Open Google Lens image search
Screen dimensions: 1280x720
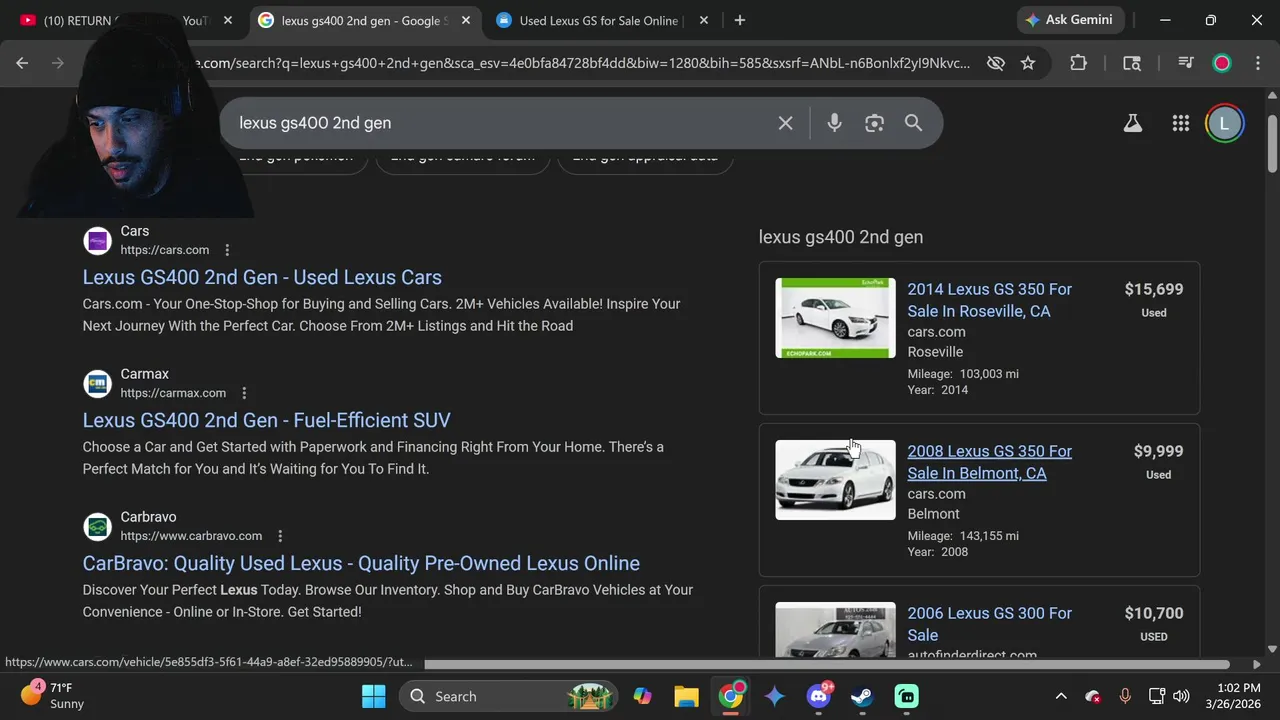(x=874, y=123)
